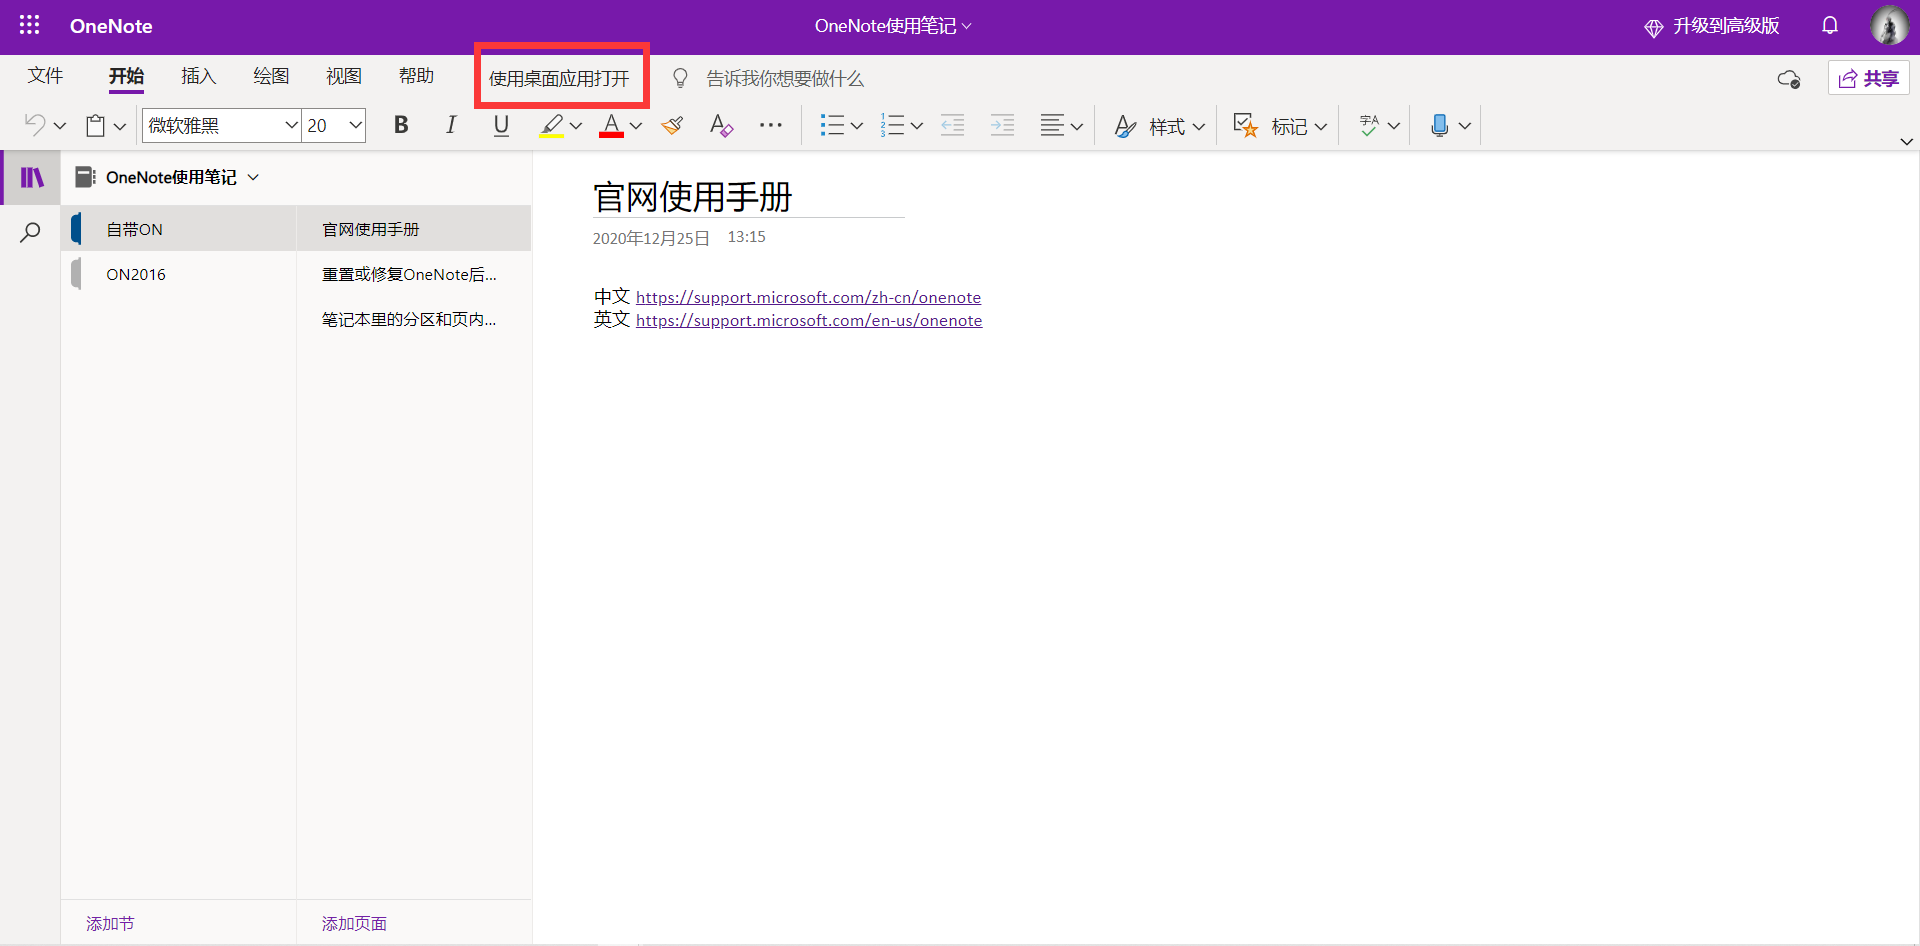Image resolution: width=1920 pixels, height=946 pixels.
Task: Open the 视图 ribbon tab
Action: point(343,76)
